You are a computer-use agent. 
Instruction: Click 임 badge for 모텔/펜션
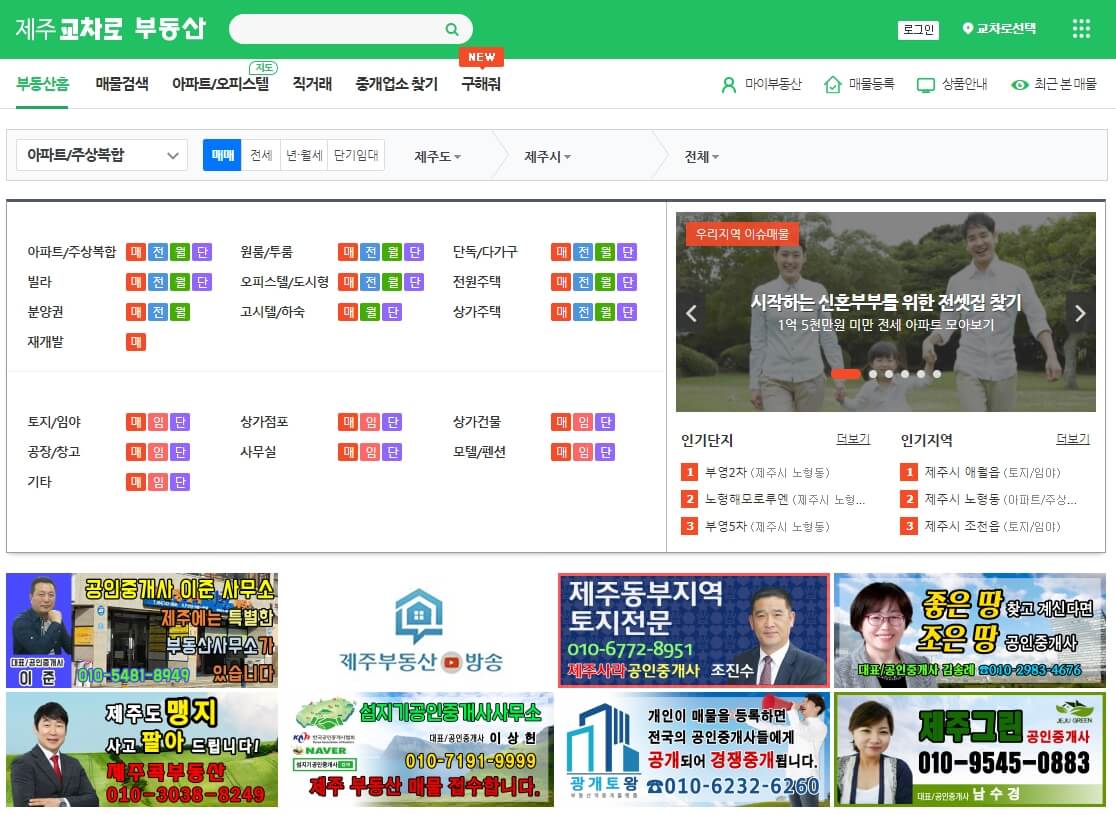click(583, 452)
